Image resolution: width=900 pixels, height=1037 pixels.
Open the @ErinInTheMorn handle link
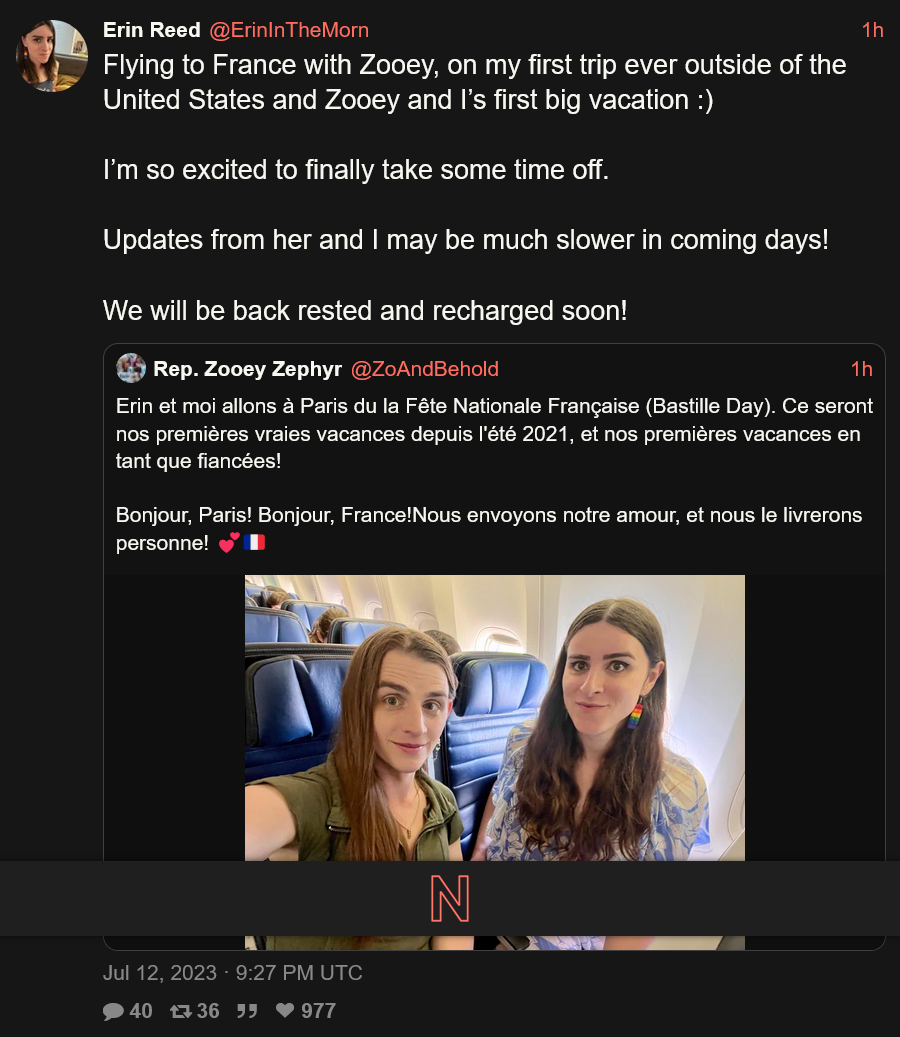tap(289, 30)
